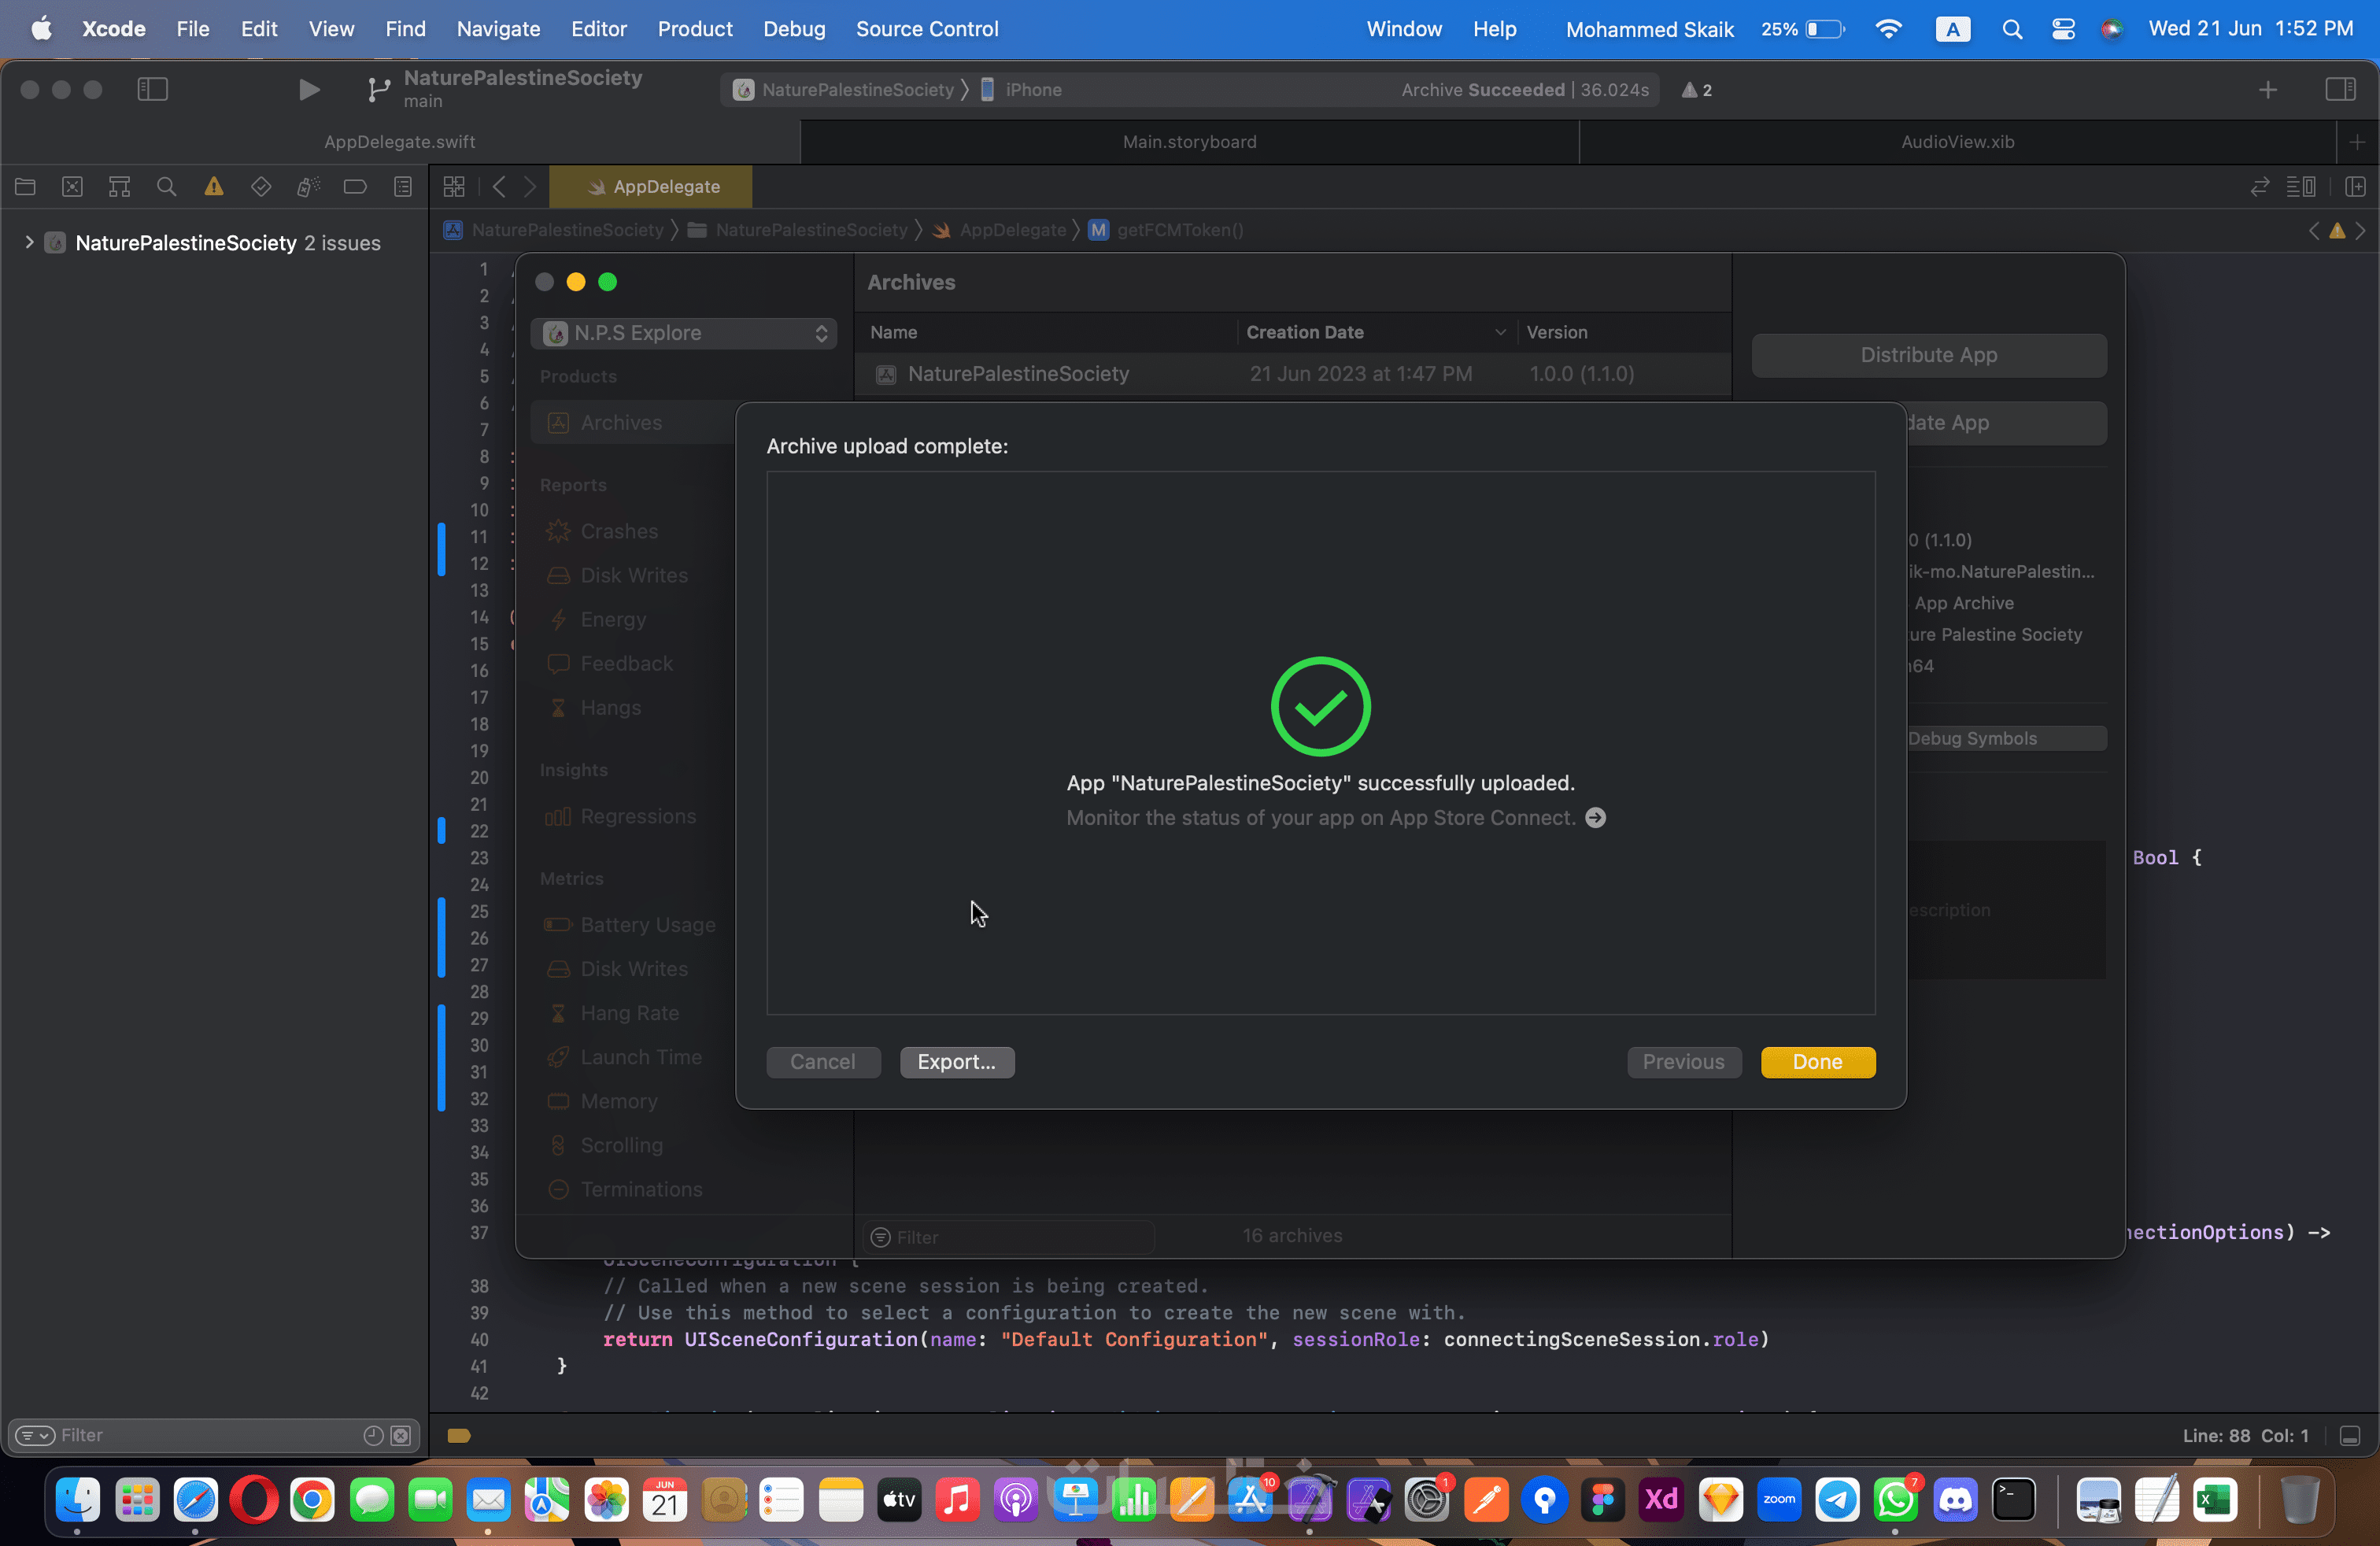Select the NaturePalestineSociety archive row
This screenshot has height=1546, width=2380.
tap(1293, 374)
